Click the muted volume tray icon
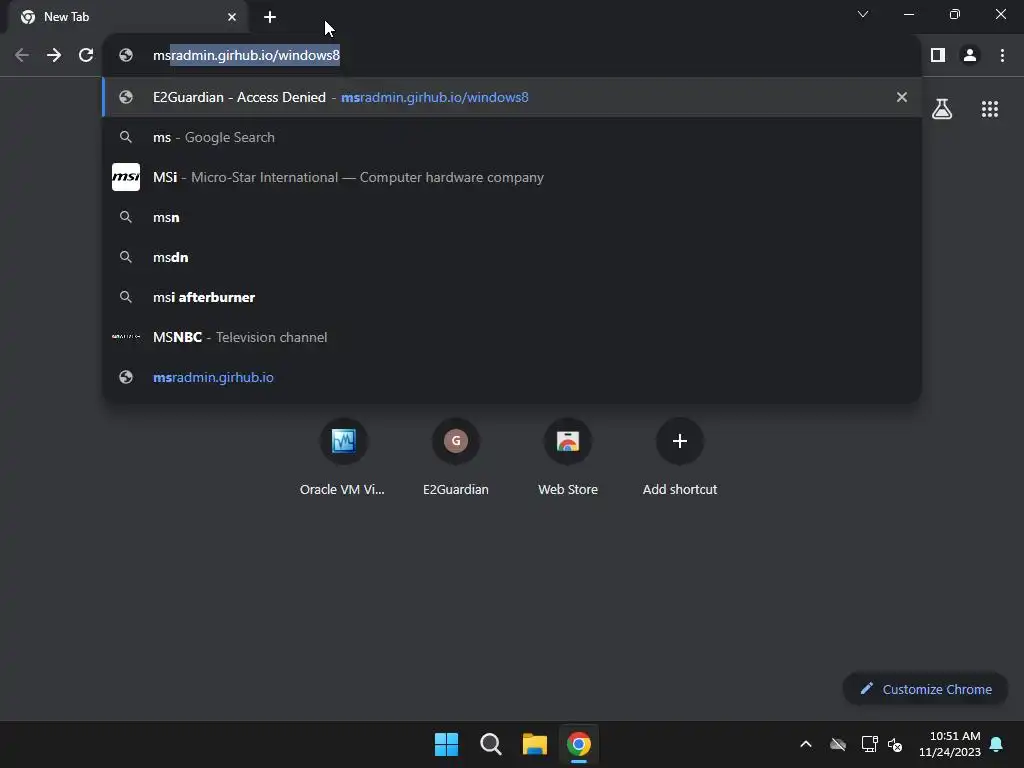The height and width of the screenshot is (768, 1024). click(x=895, y=744)
